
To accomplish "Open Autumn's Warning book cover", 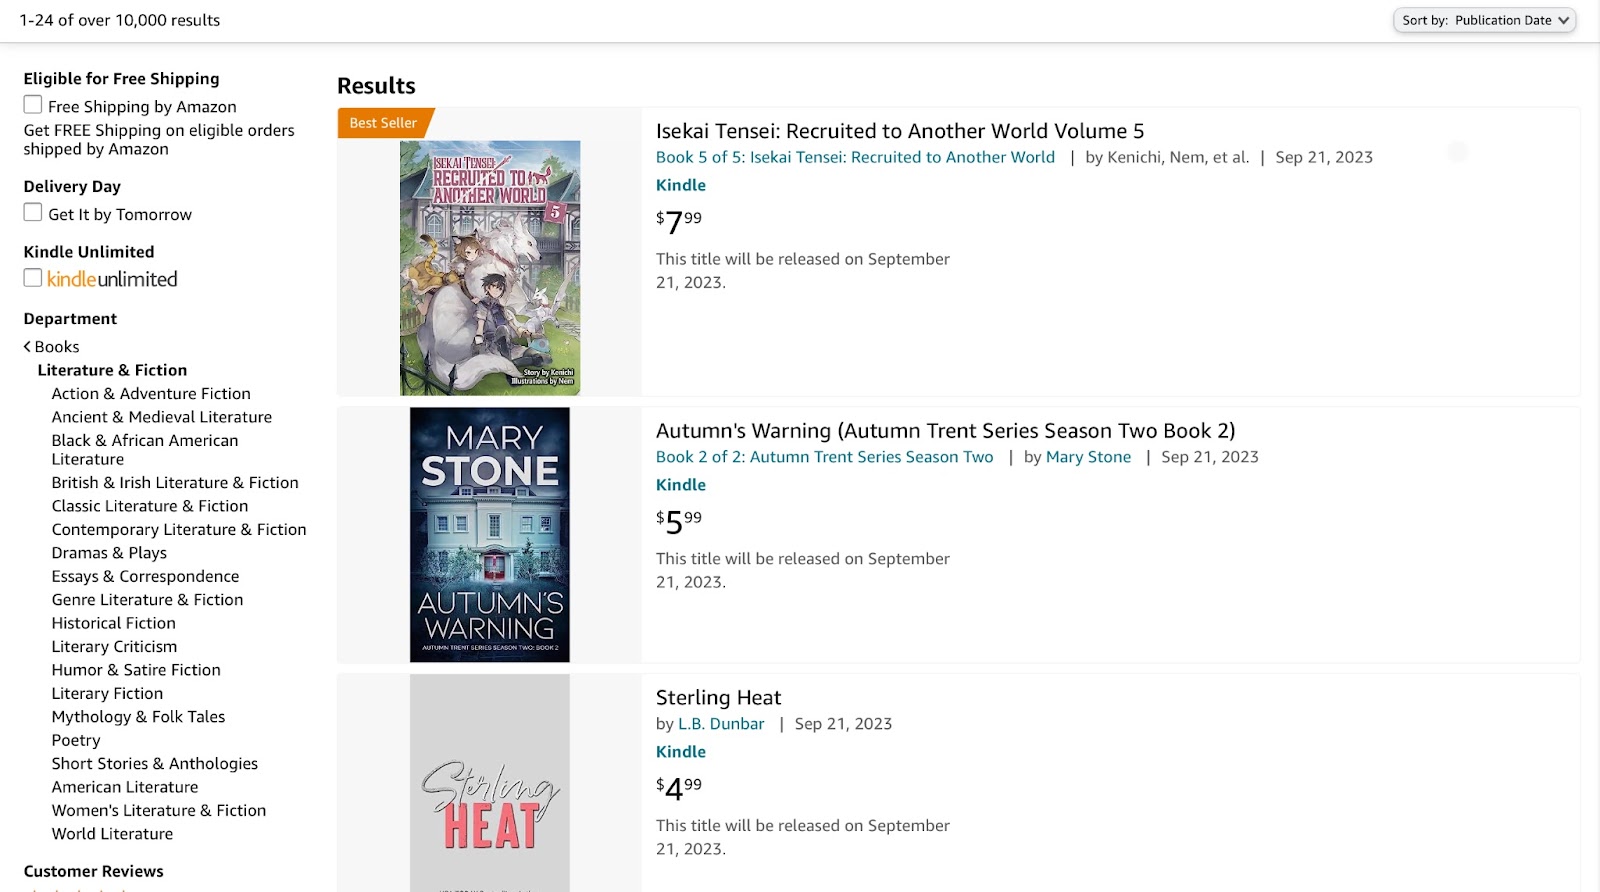I will pos(490,534).
